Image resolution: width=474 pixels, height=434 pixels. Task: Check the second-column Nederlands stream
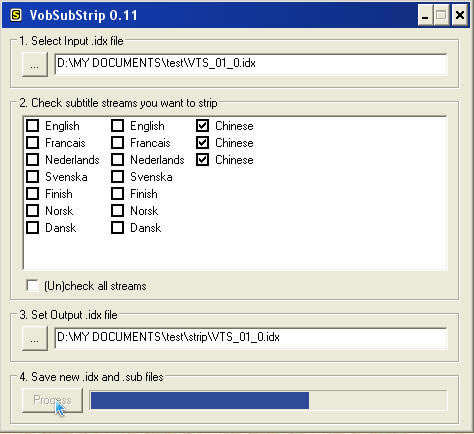117,160
